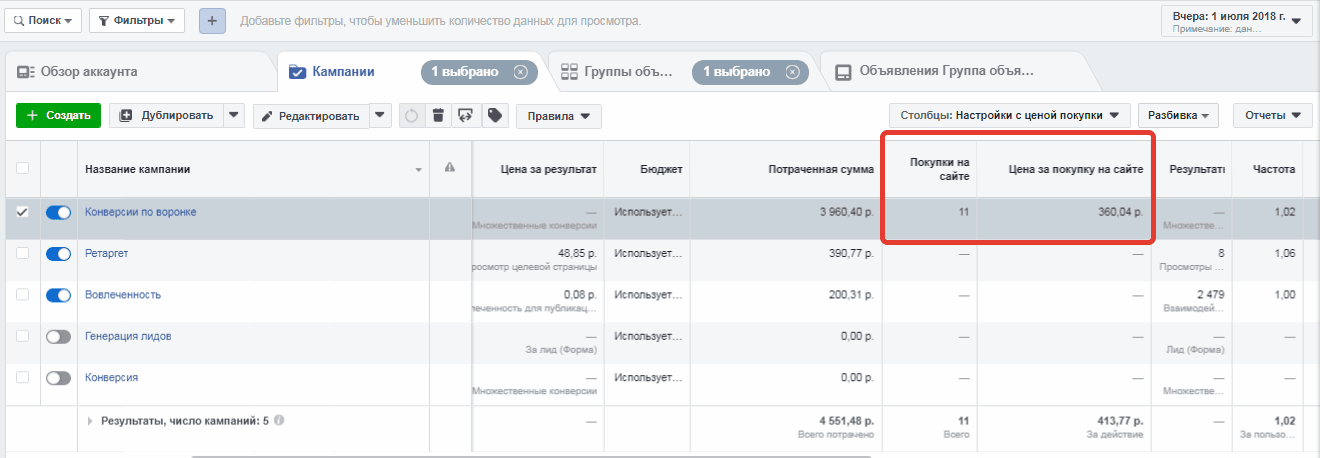Switch to the Обзор аккаунта tab
This screenshot has width=1320, height=458.
coord(78,72)
